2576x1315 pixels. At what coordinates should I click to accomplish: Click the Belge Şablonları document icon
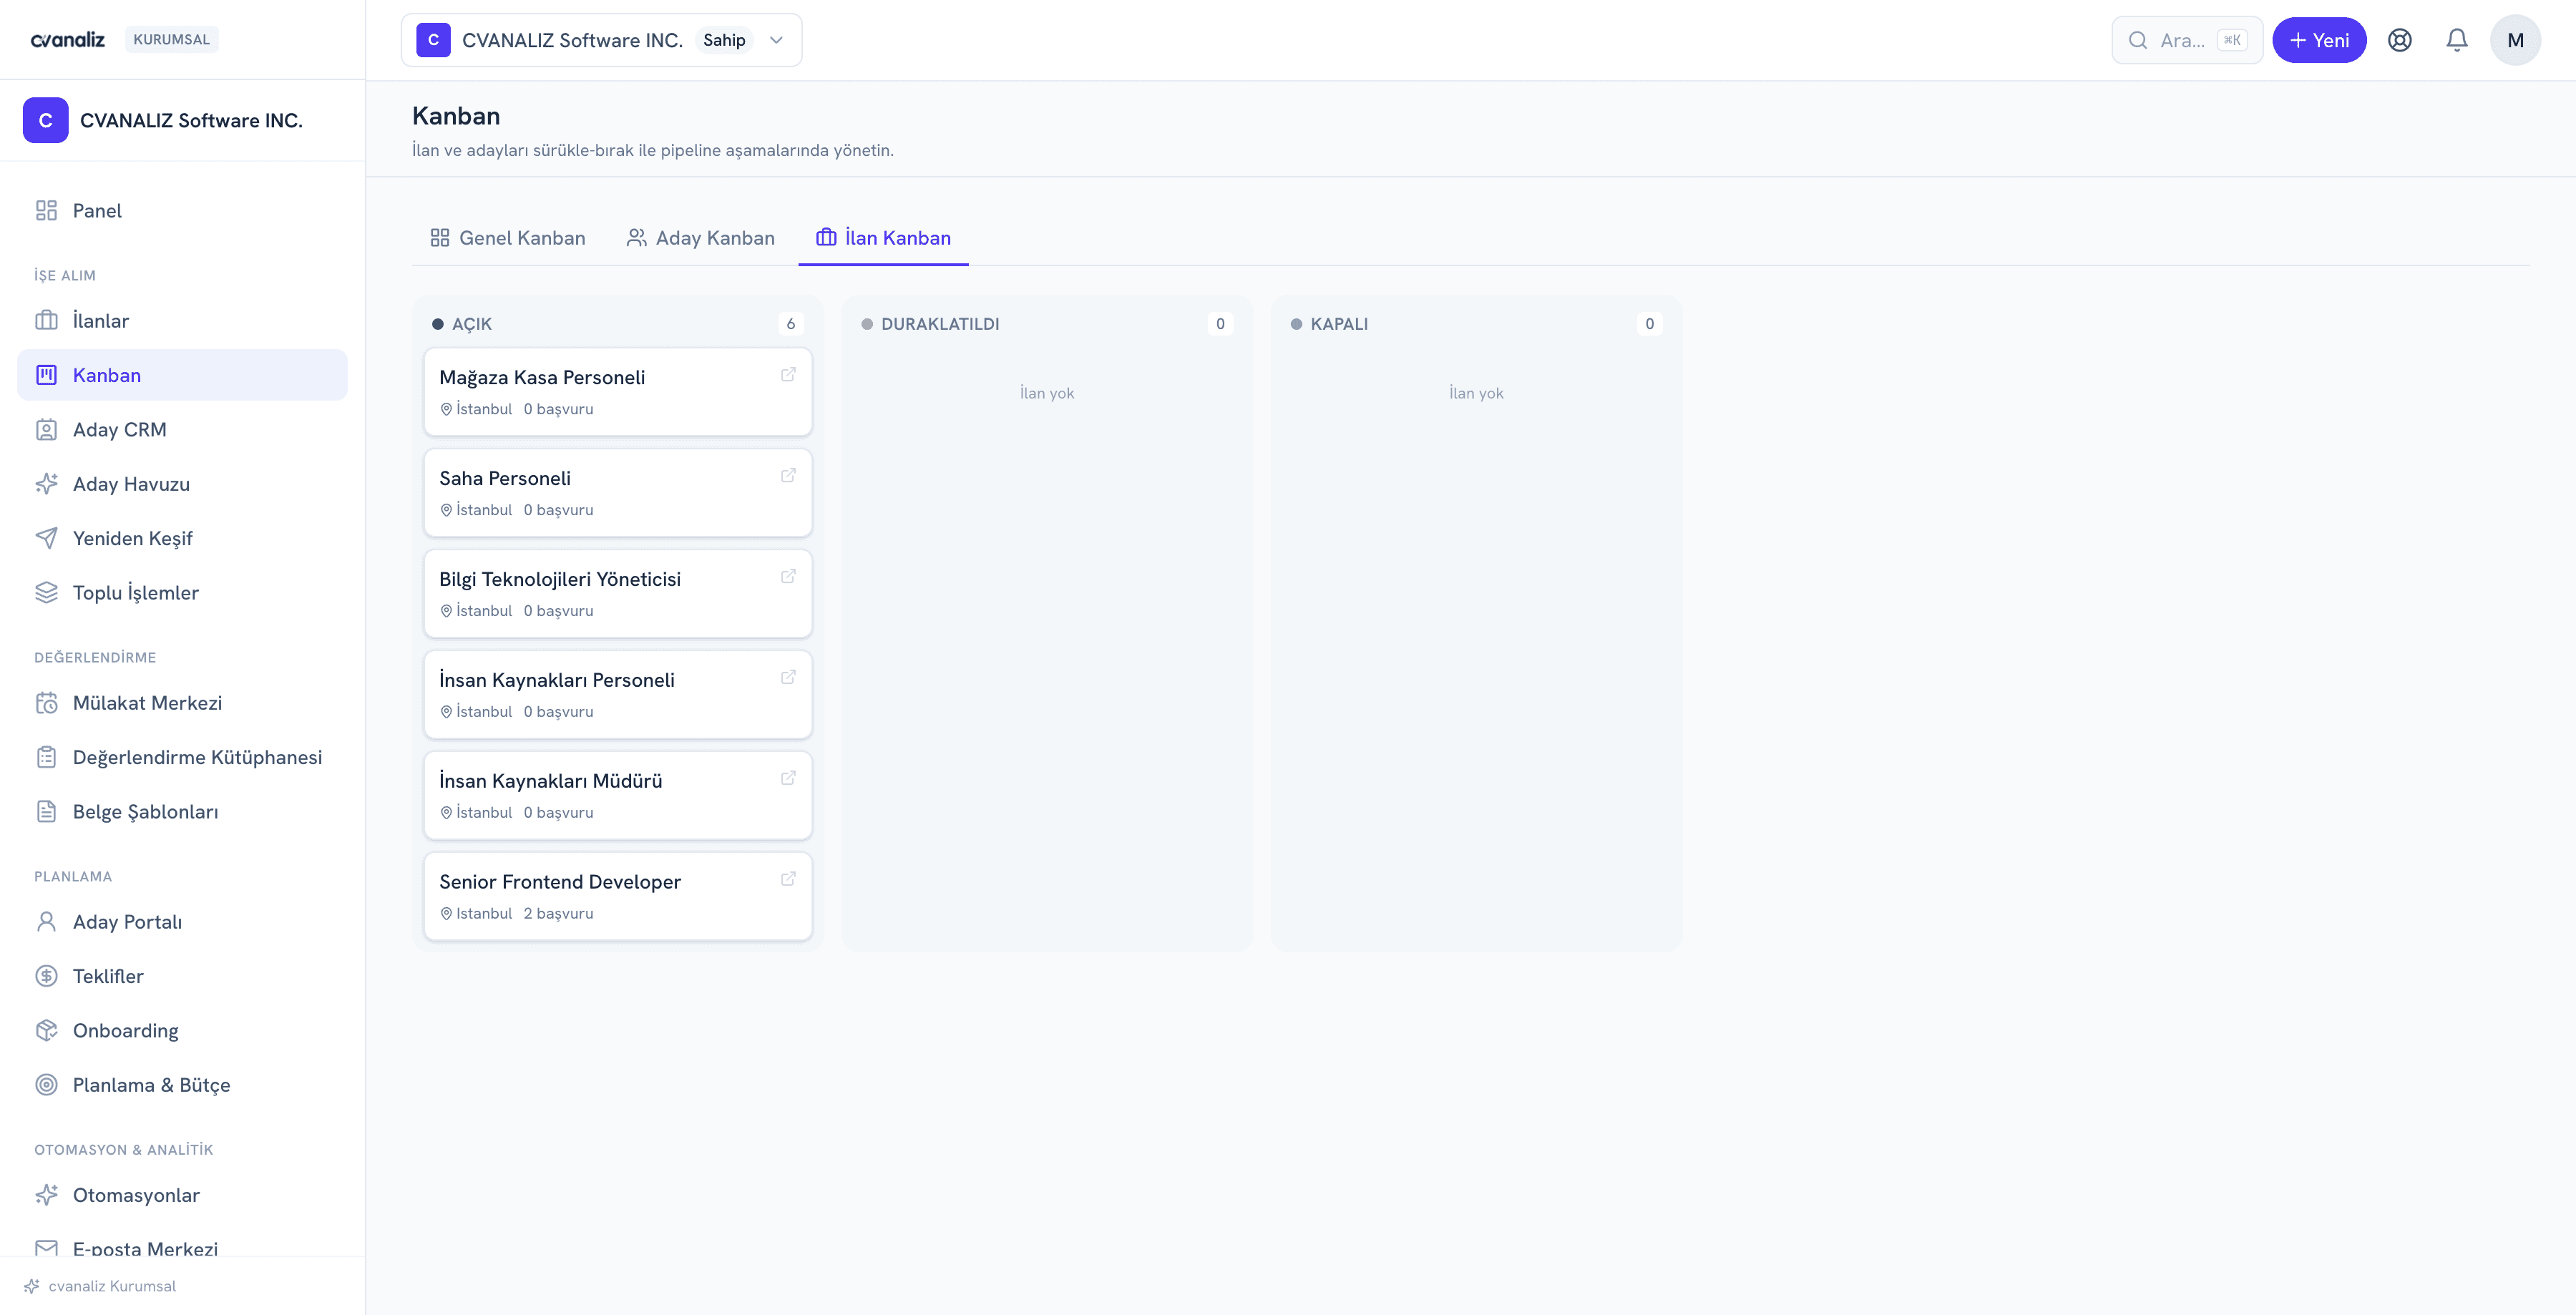[x=46, y=812]
